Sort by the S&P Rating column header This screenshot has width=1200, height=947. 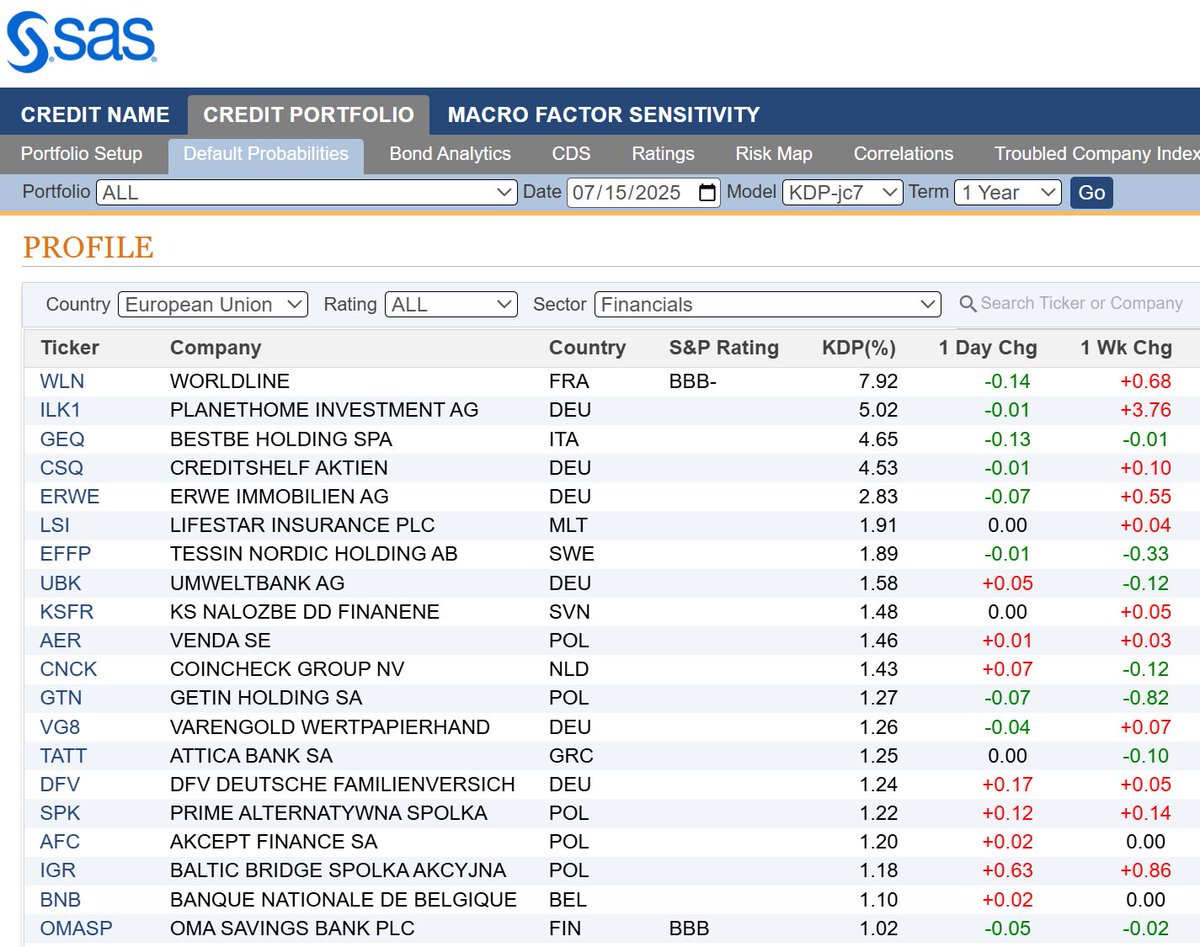pyautogui.click(x=724, y=348)
